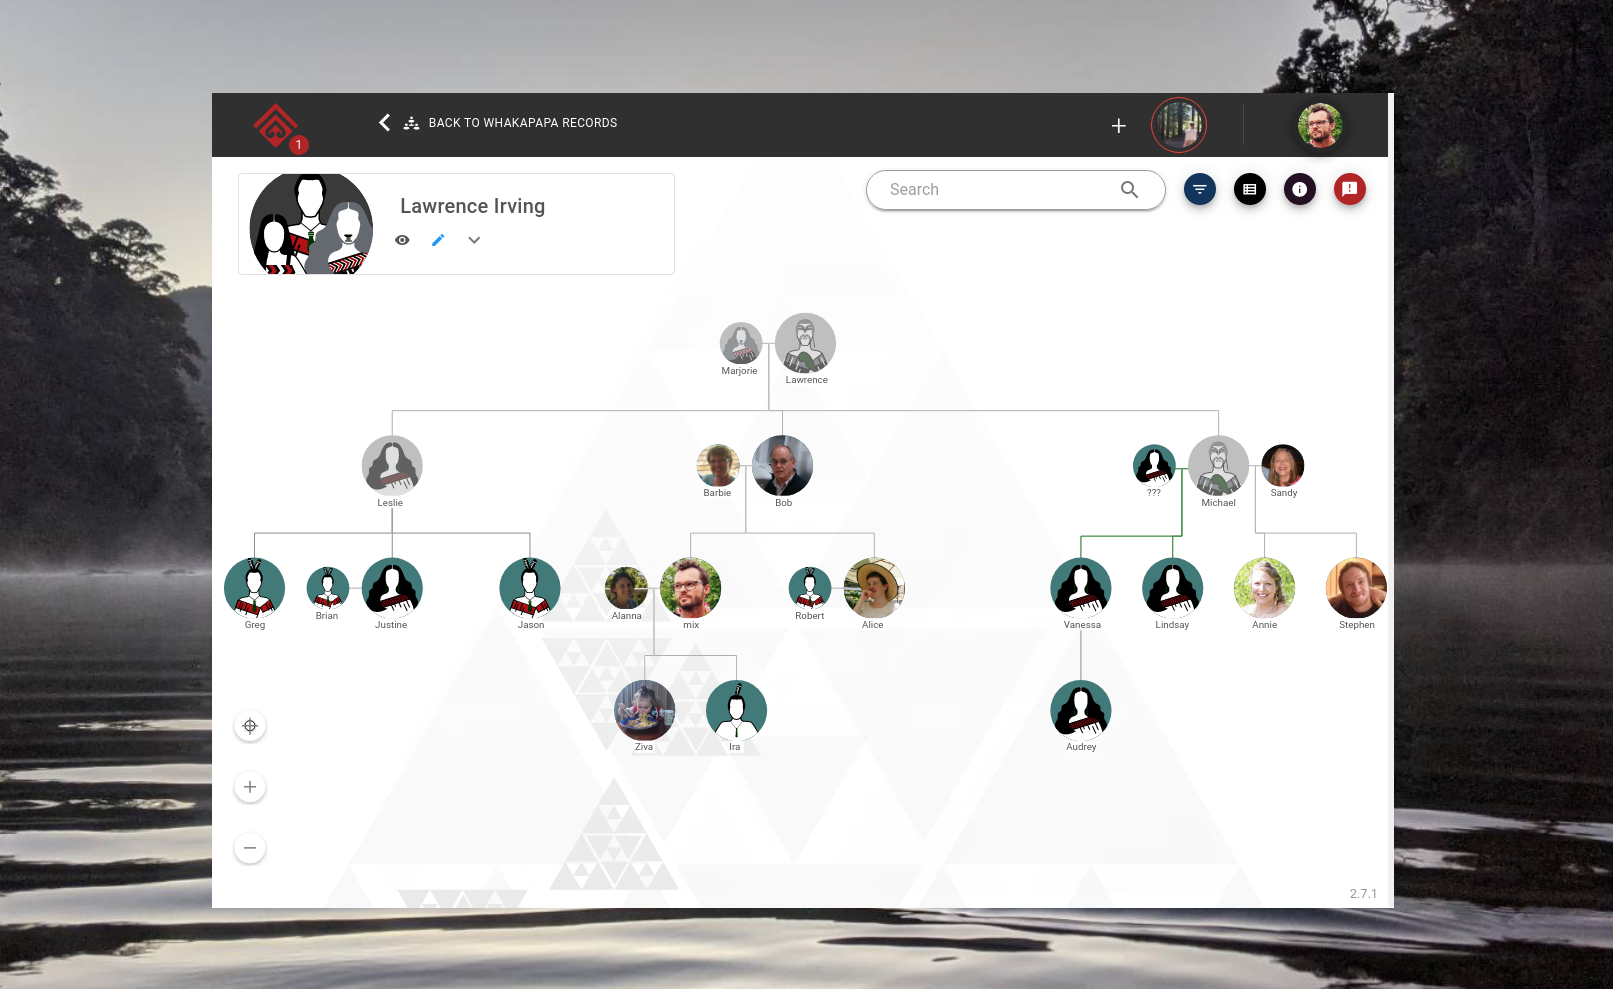
Task: Switch to table view with black list icon
Action: pos(1250,189)
